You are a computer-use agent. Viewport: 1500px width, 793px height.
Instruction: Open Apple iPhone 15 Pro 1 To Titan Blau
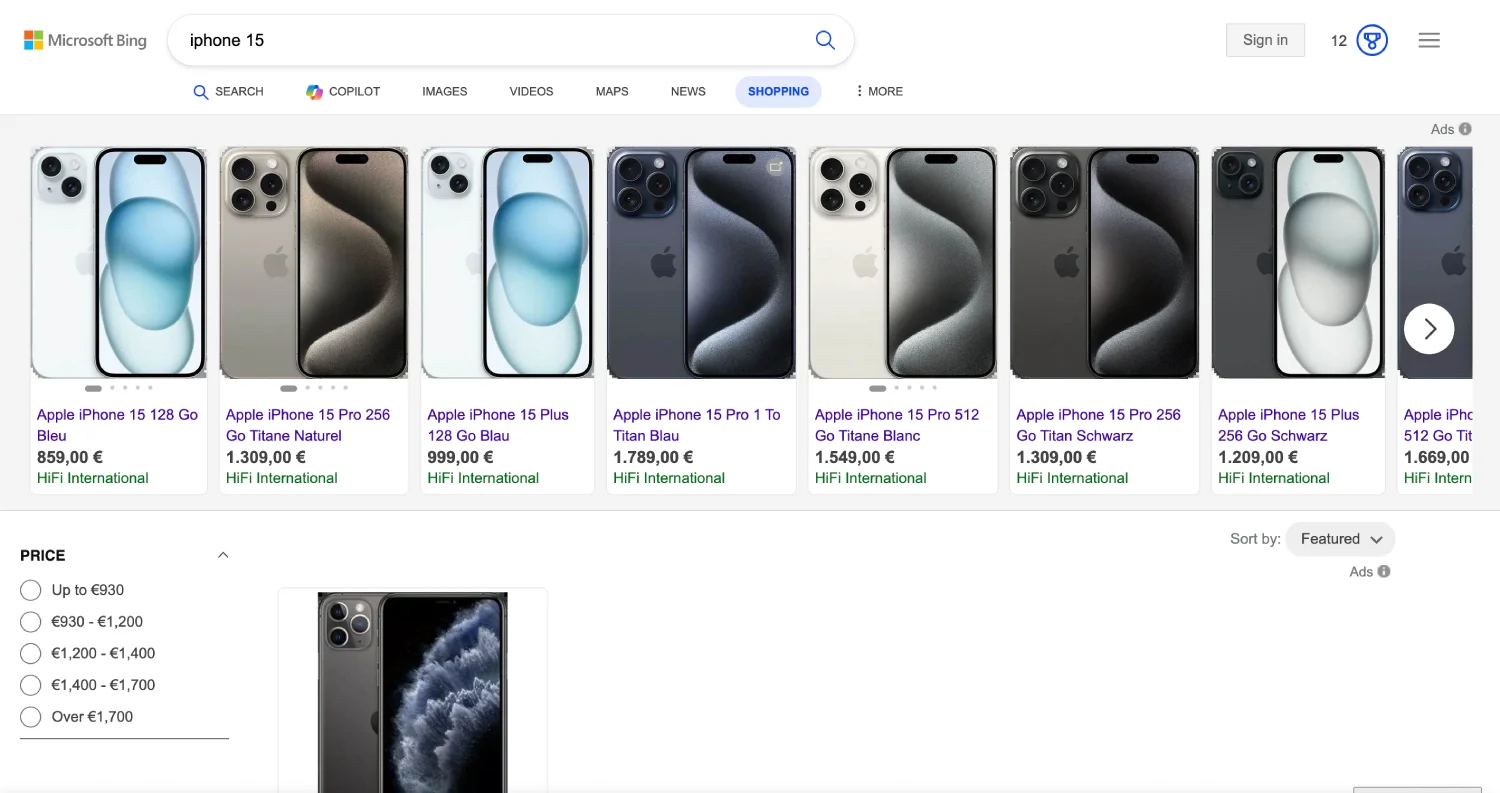point(697,425)
